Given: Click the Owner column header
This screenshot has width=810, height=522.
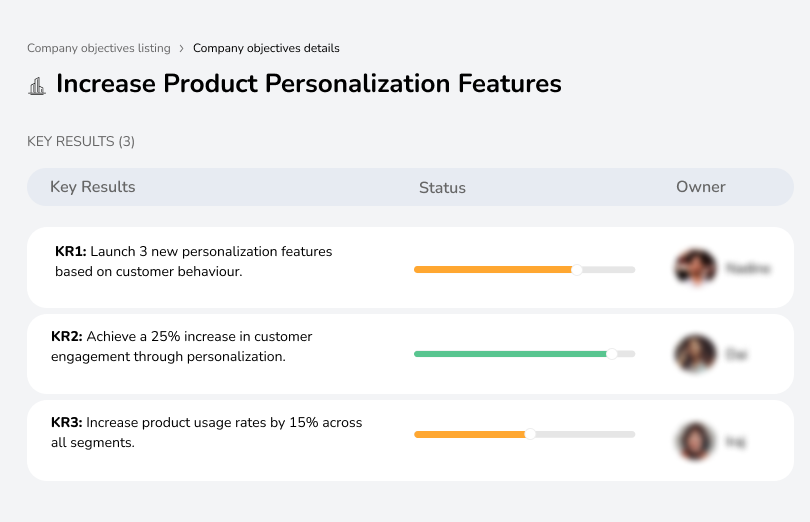Looking at the screenshot, I should point(700,187).
